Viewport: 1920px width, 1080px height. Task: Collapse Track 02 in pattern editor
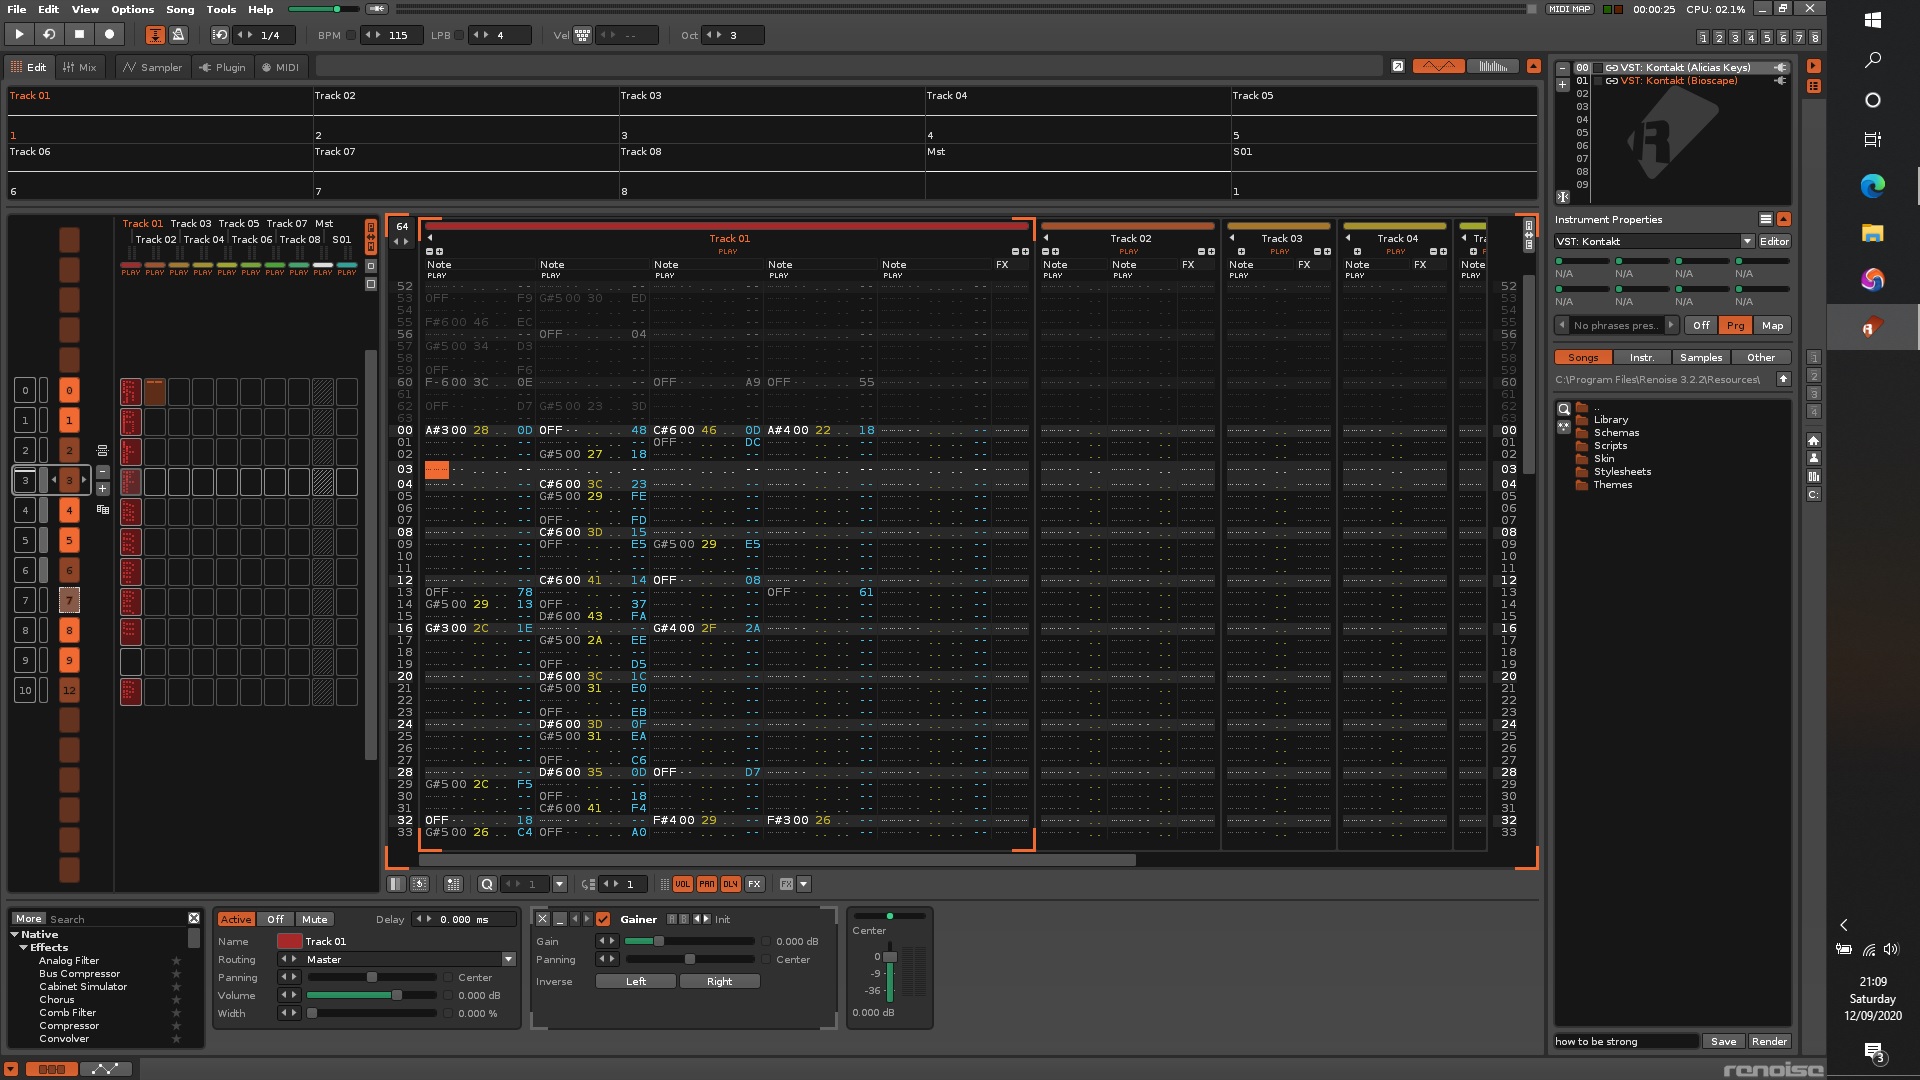click(1045, 238)
